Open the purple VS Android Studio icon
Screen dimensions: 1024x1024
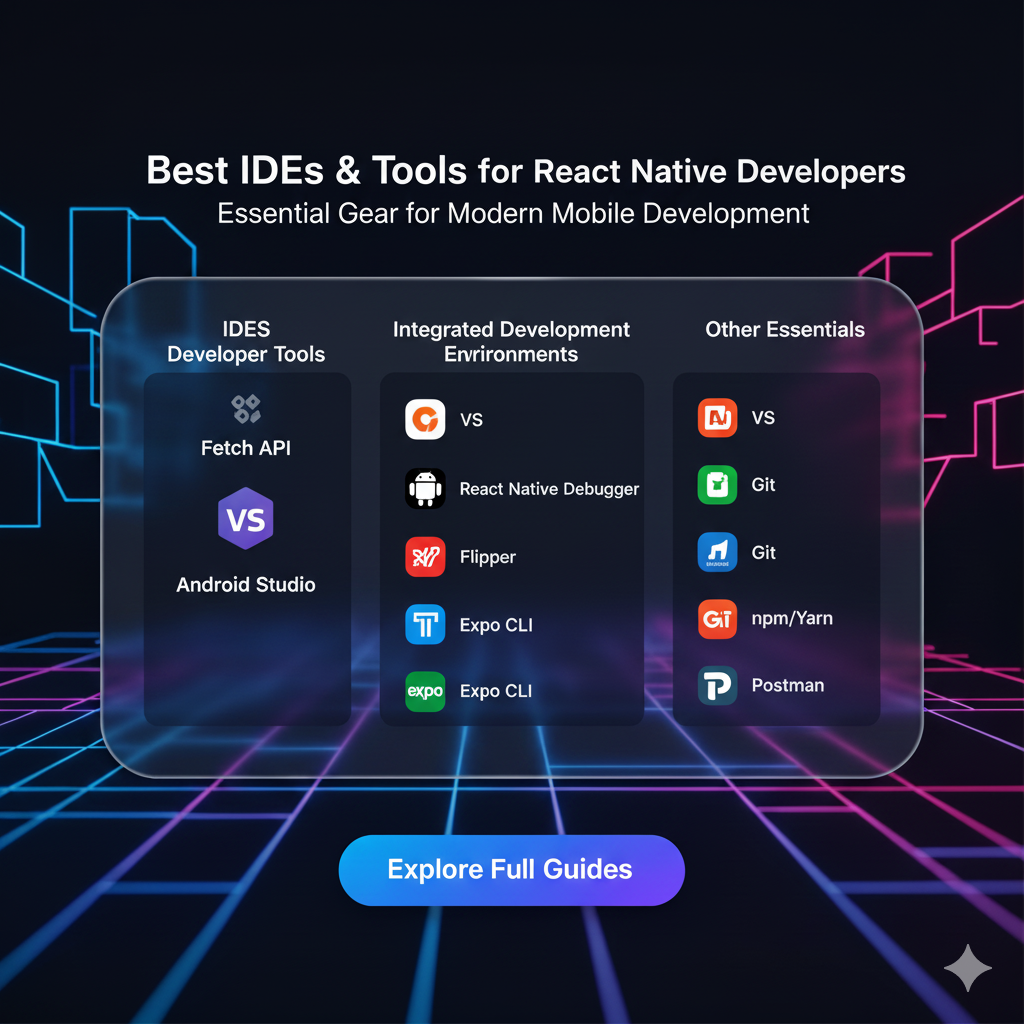coord(246,518)
